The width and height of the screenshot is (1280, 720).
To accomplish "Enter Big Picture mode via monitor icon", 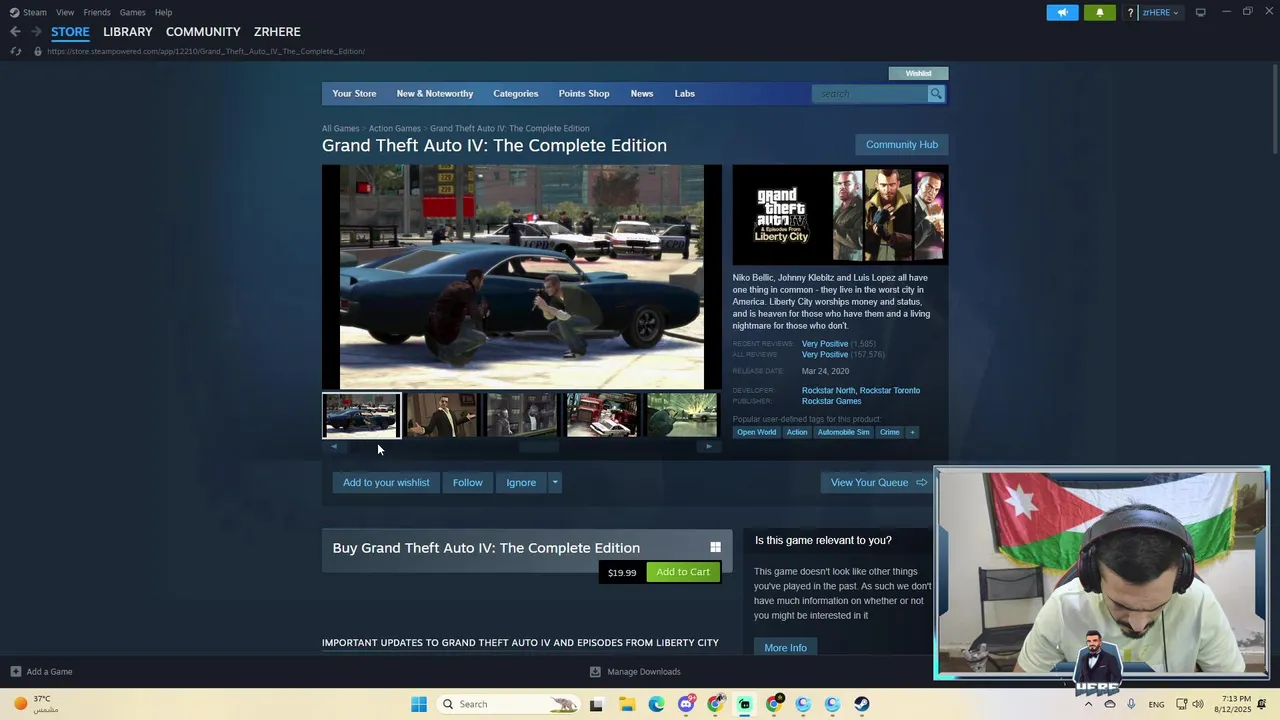I will (x=1200, y=12).
